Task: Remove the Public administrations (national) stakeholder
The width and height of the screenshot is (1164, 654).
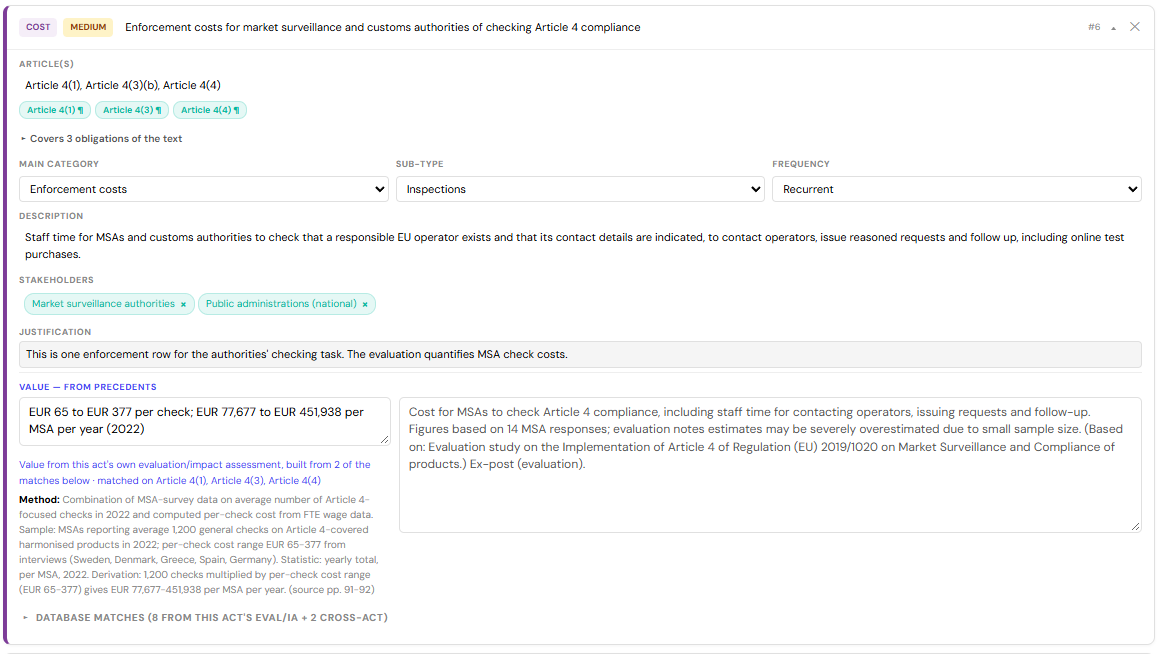Action: tap(365, 304)
